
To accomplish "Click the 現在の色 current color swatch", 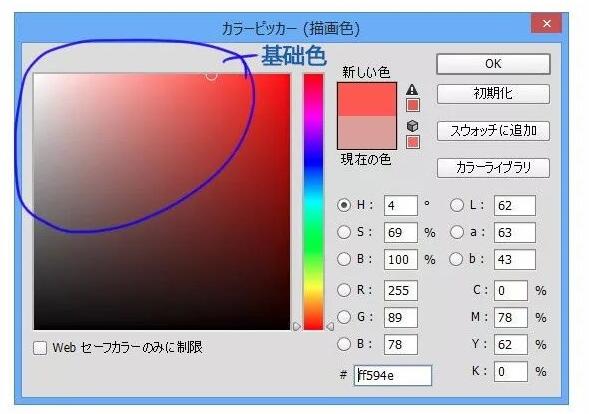I will click(x=367, y=132).
